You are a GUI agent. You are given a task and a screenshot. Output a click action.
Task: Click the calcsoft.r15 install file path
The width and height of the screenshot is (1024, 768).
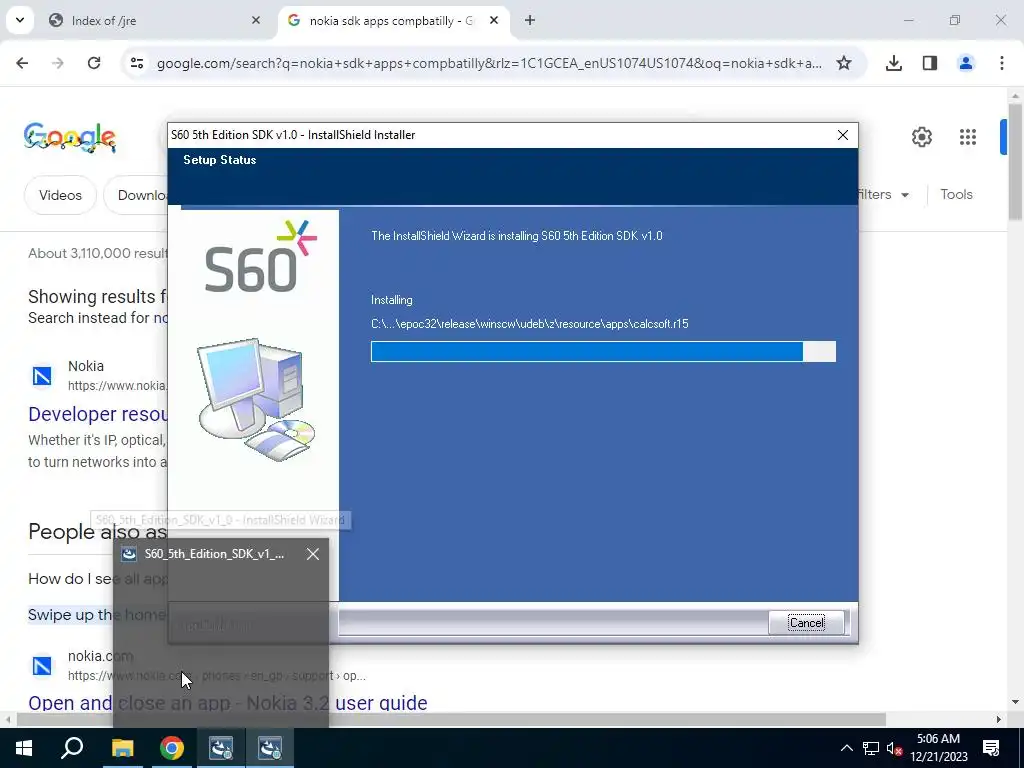(x=530, y=324)
